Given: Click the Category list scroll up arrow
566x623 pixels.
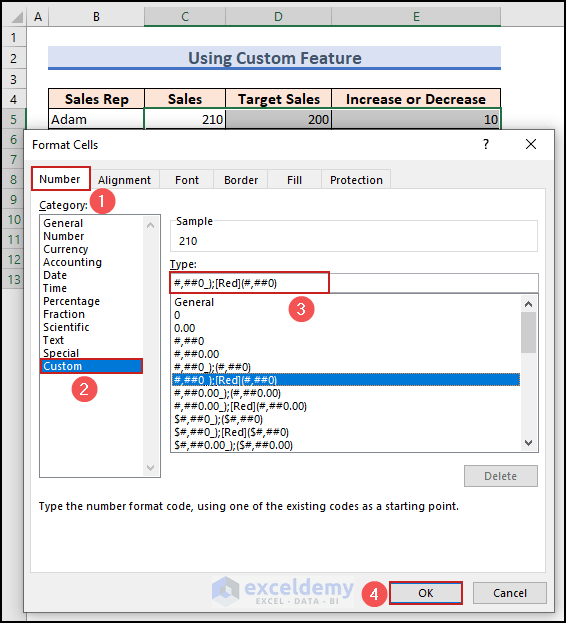Looking at the screenshot, I should 151,225.
